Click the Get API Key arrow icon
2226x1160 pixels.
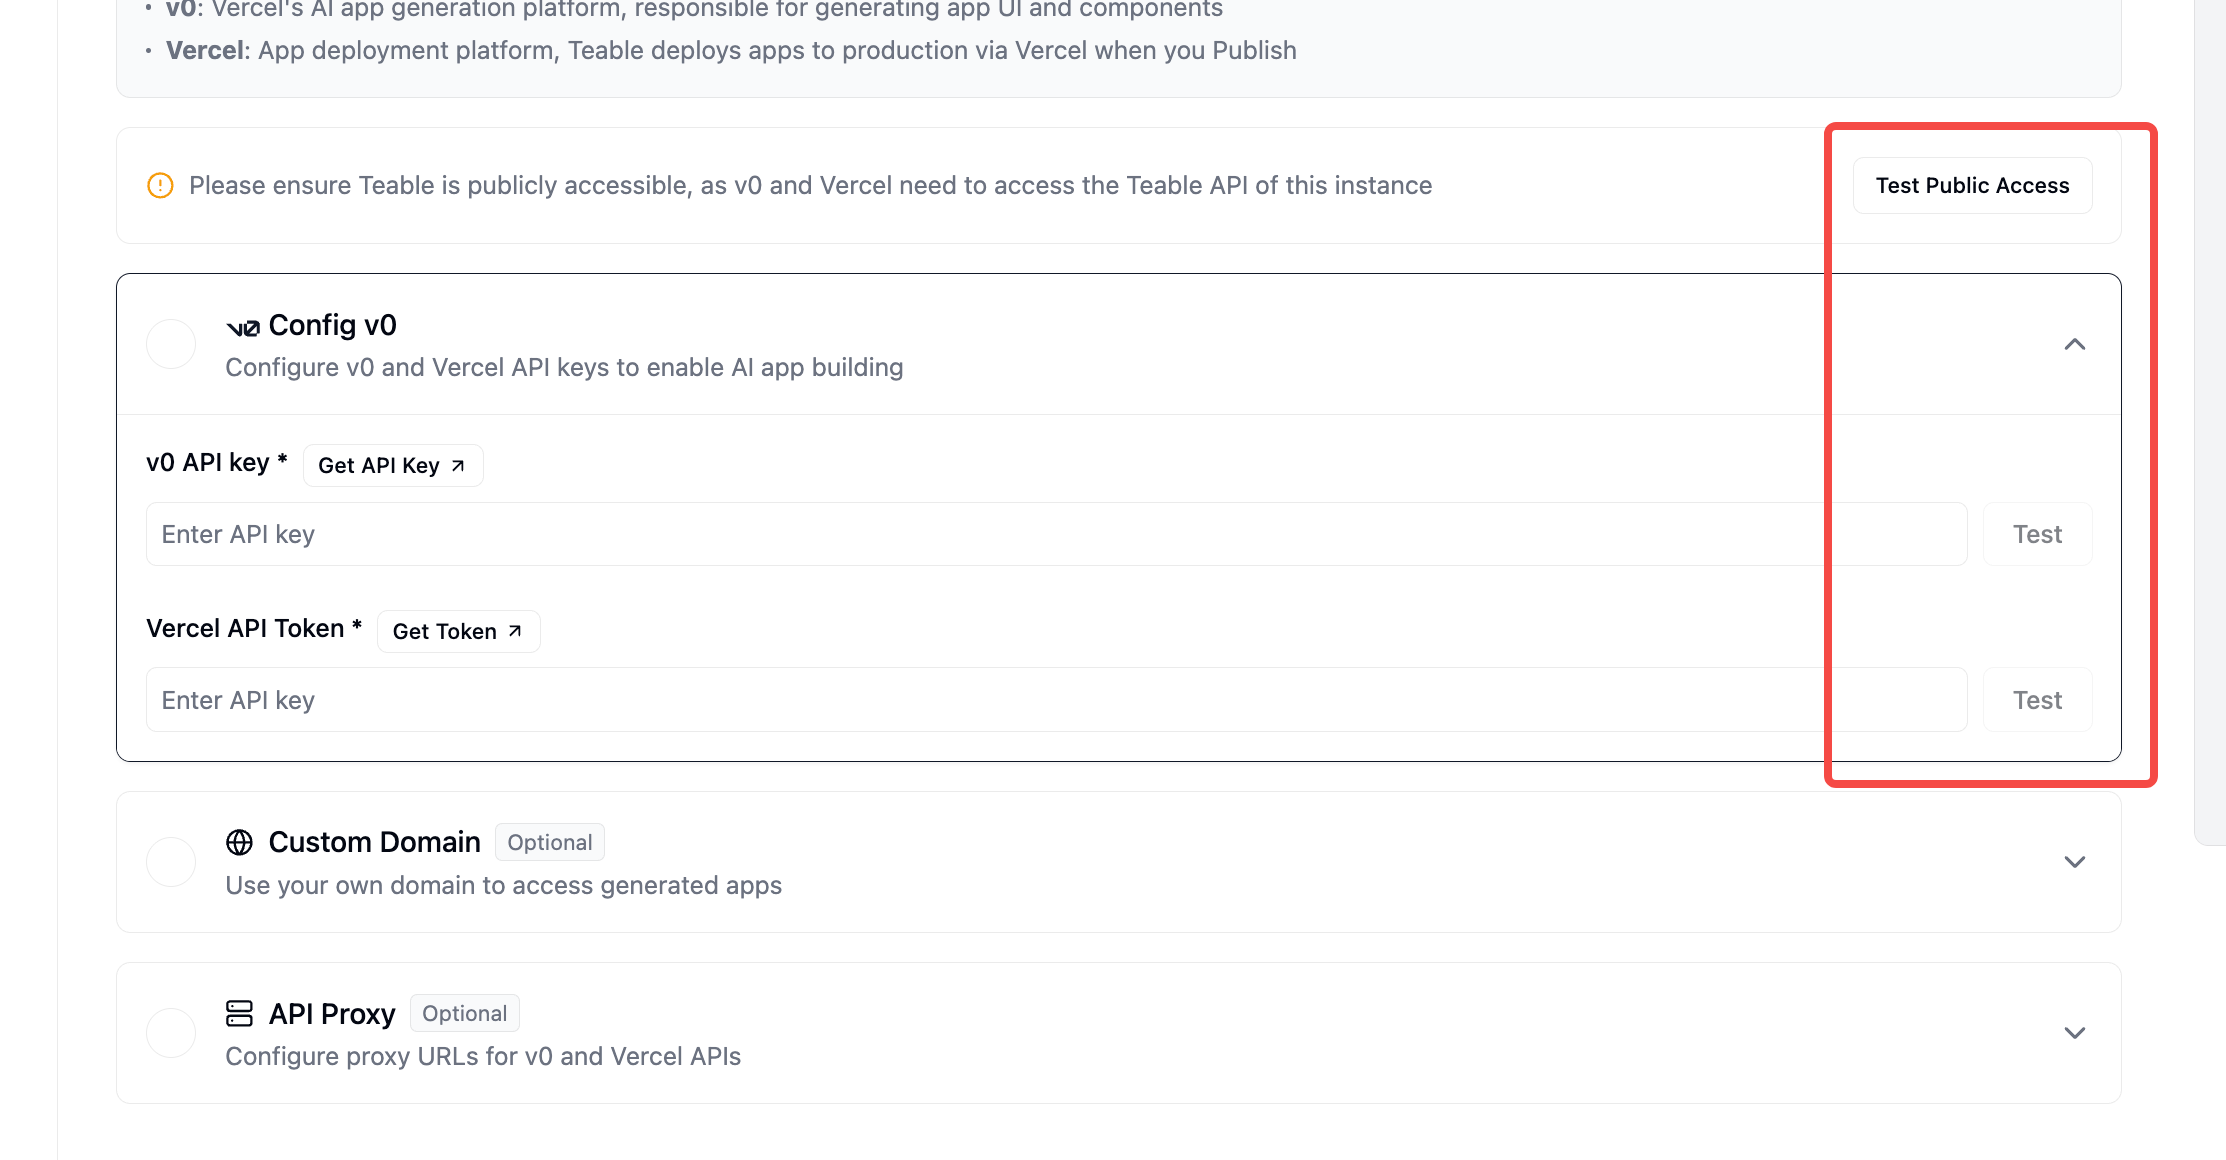pyautogui.click(x=458, y=466)
